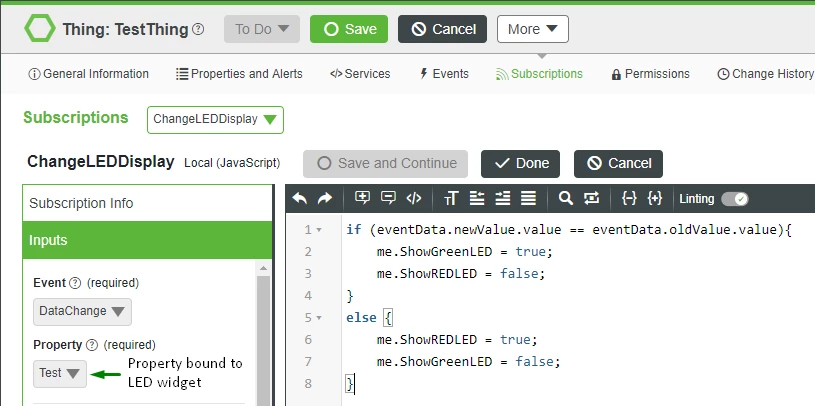Click help icon next to Event label
Screen dimensions: 815x406
[75, 283]
